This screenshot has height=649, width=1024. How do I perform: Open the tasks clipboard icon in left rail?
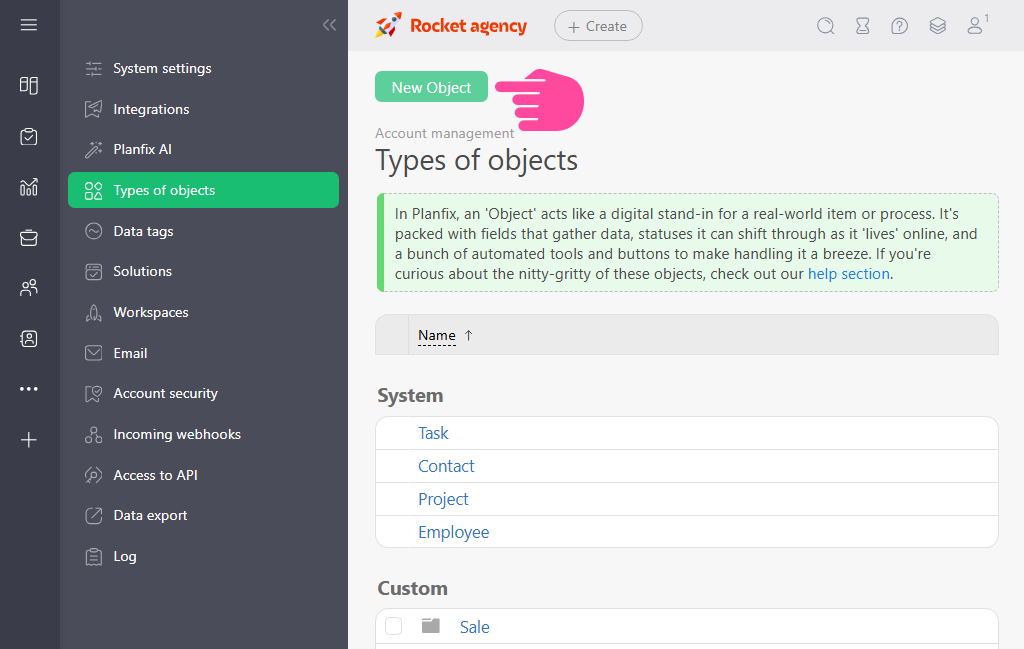[29, 136]
